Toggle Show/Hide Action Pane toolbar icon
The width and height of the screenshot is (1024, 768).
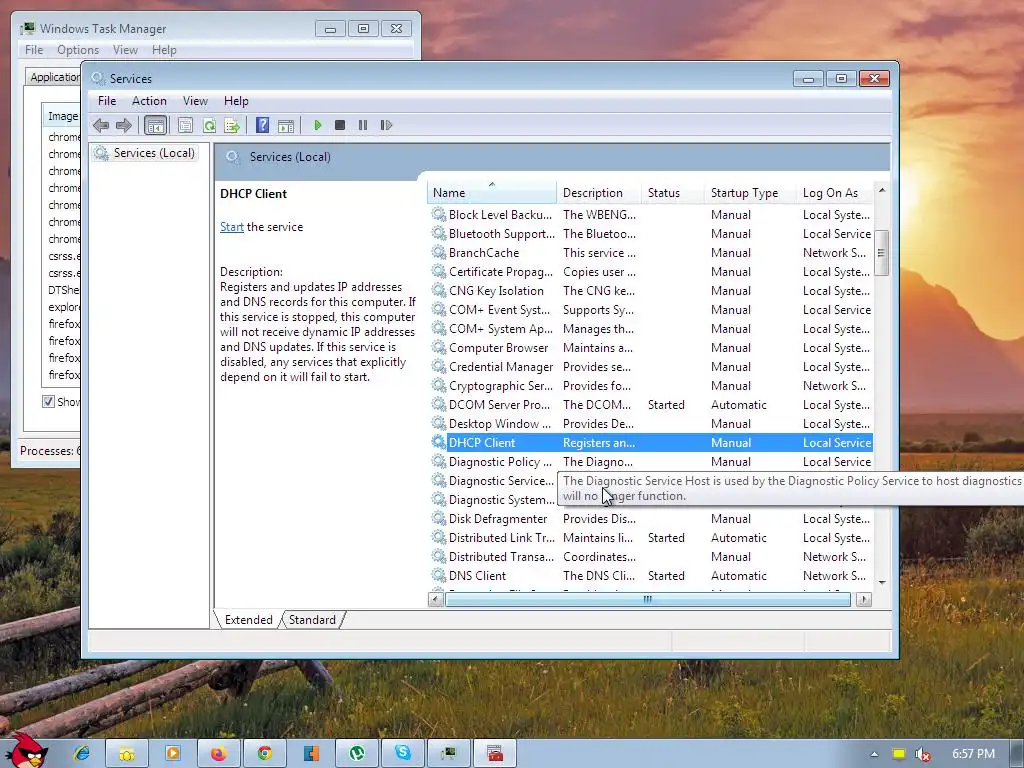286,125
